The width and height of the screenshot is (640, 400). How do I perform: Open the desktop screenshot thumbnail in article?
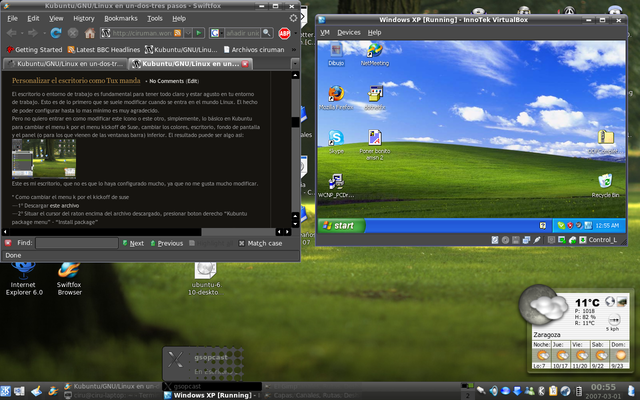[x=44, y=159]
